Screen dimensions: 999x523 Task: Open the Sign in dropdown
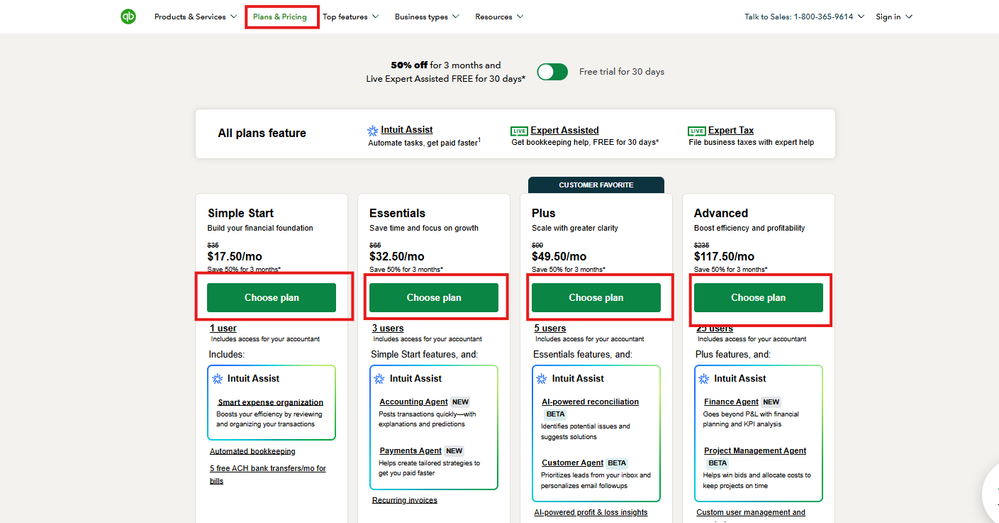894,17
